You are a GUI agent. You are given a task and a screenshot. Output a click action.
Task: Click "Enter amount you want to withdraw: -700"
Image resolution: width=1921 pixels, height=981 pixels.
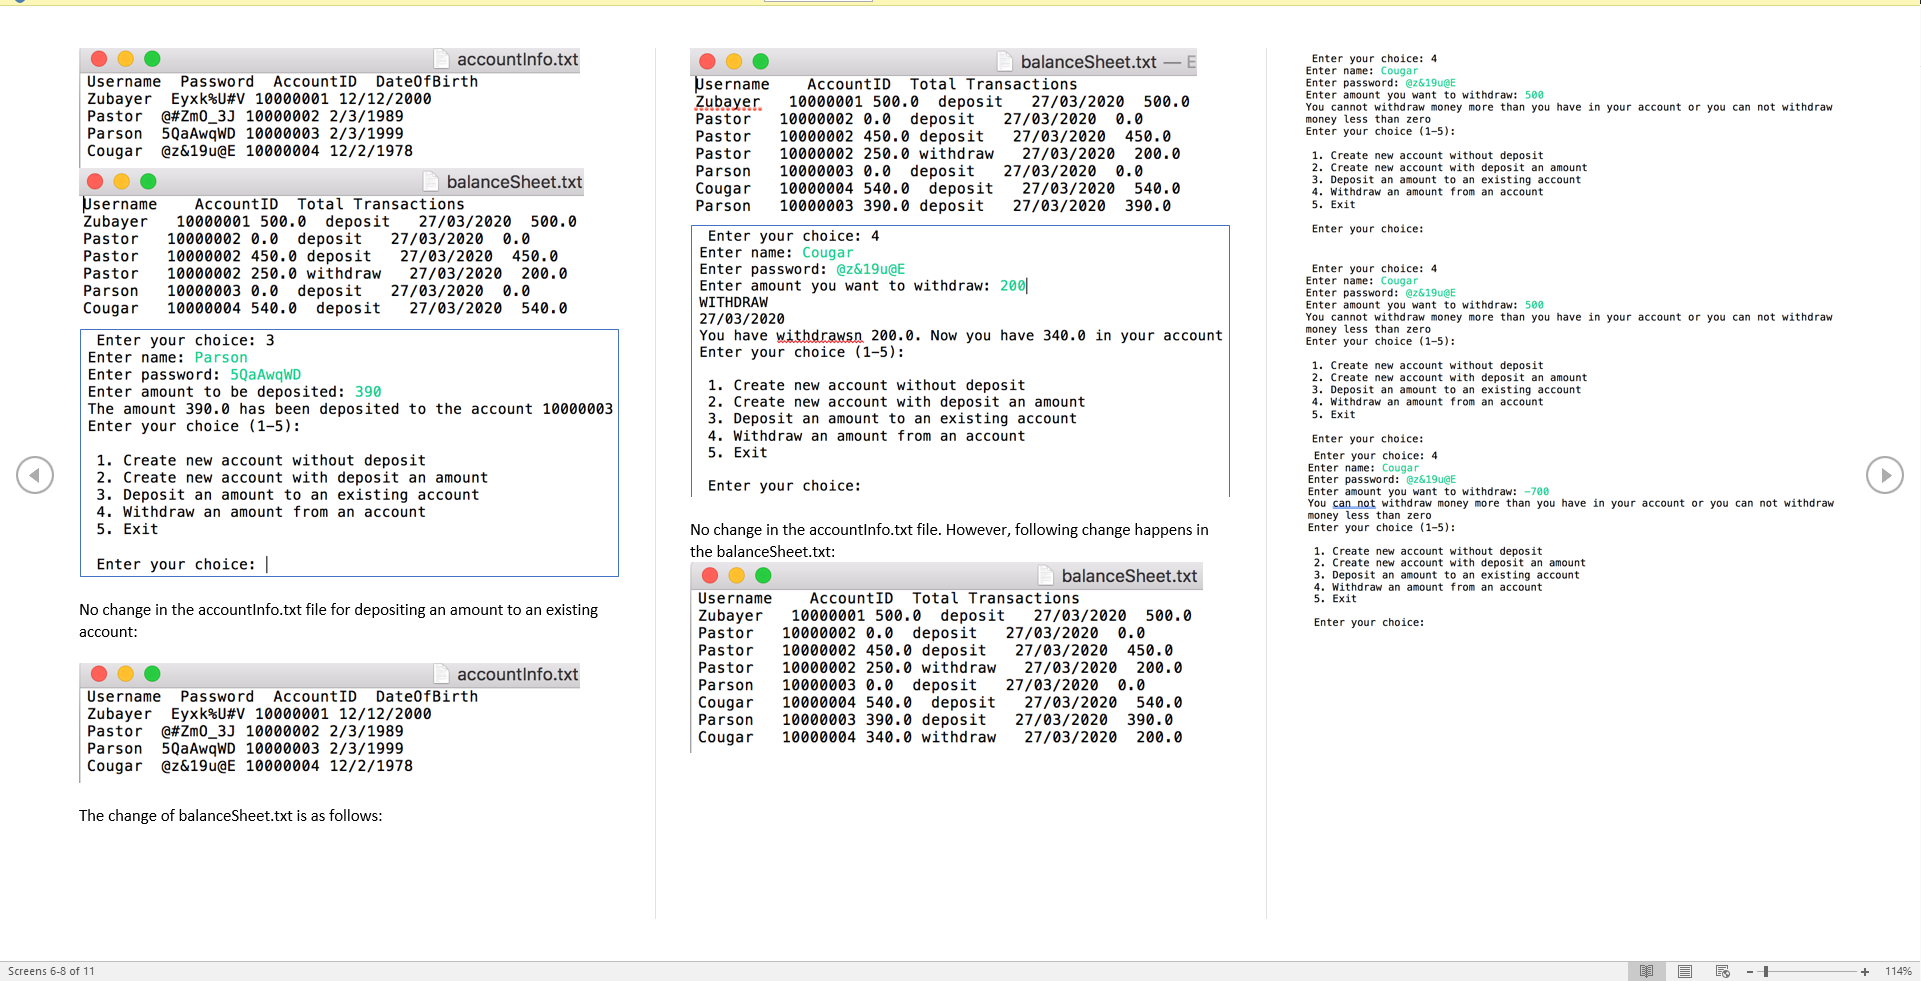coord(1428,492)
